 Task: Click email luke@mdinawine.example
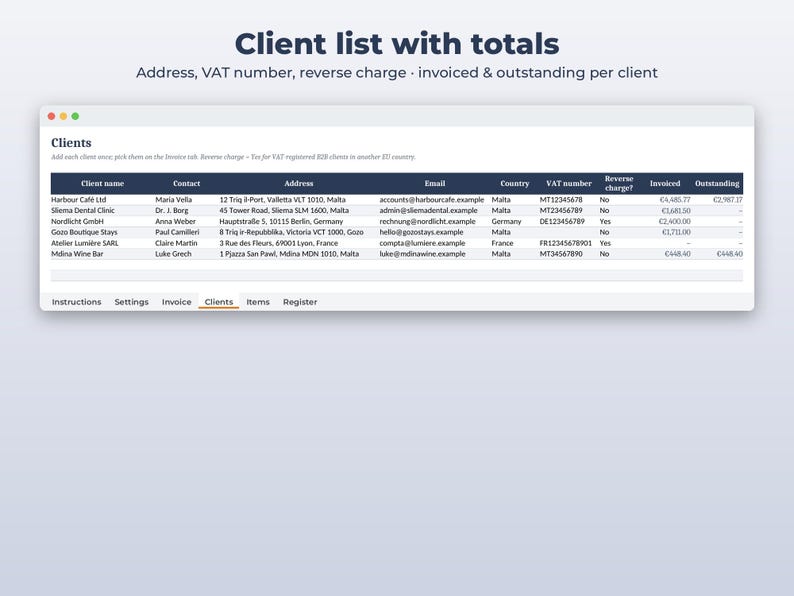(x=422, y=254)
